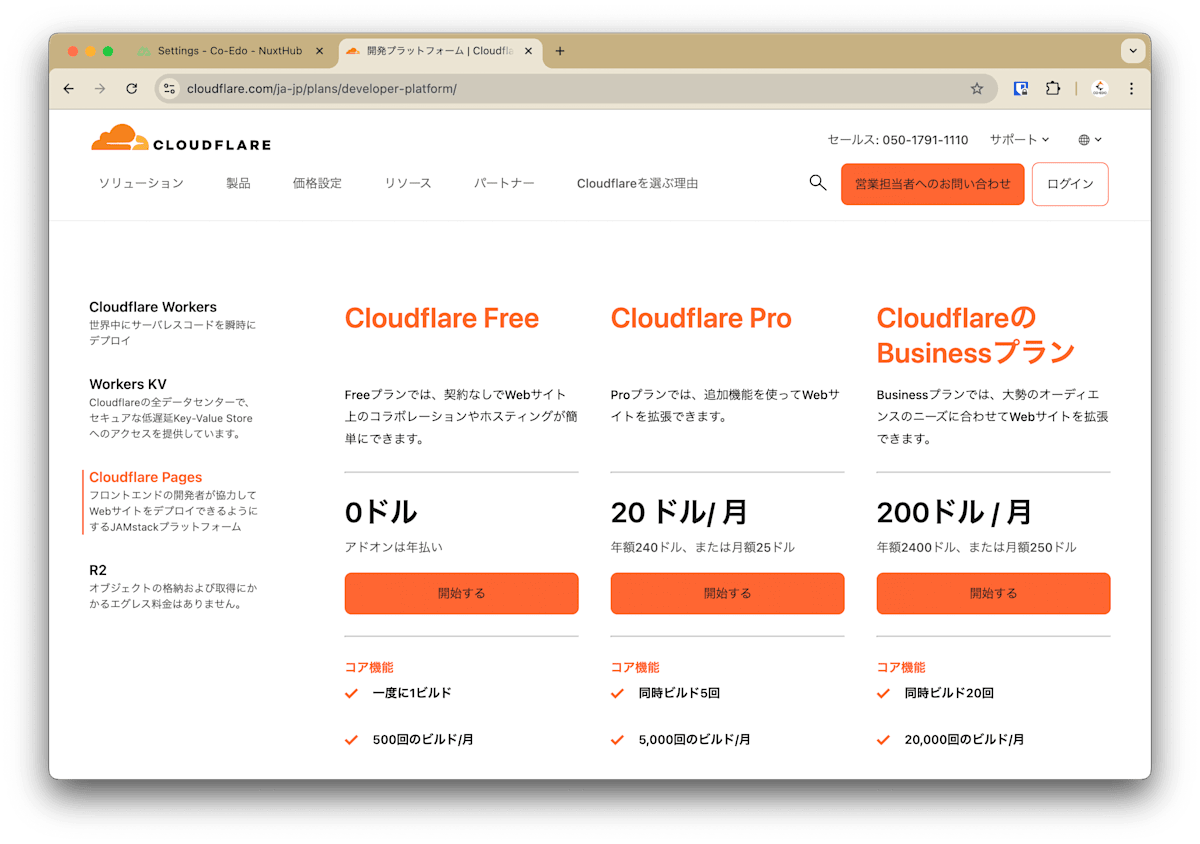Reload the page with refresh icon
The width and height of the screenshot is (1200, 844).
(131, 89)
